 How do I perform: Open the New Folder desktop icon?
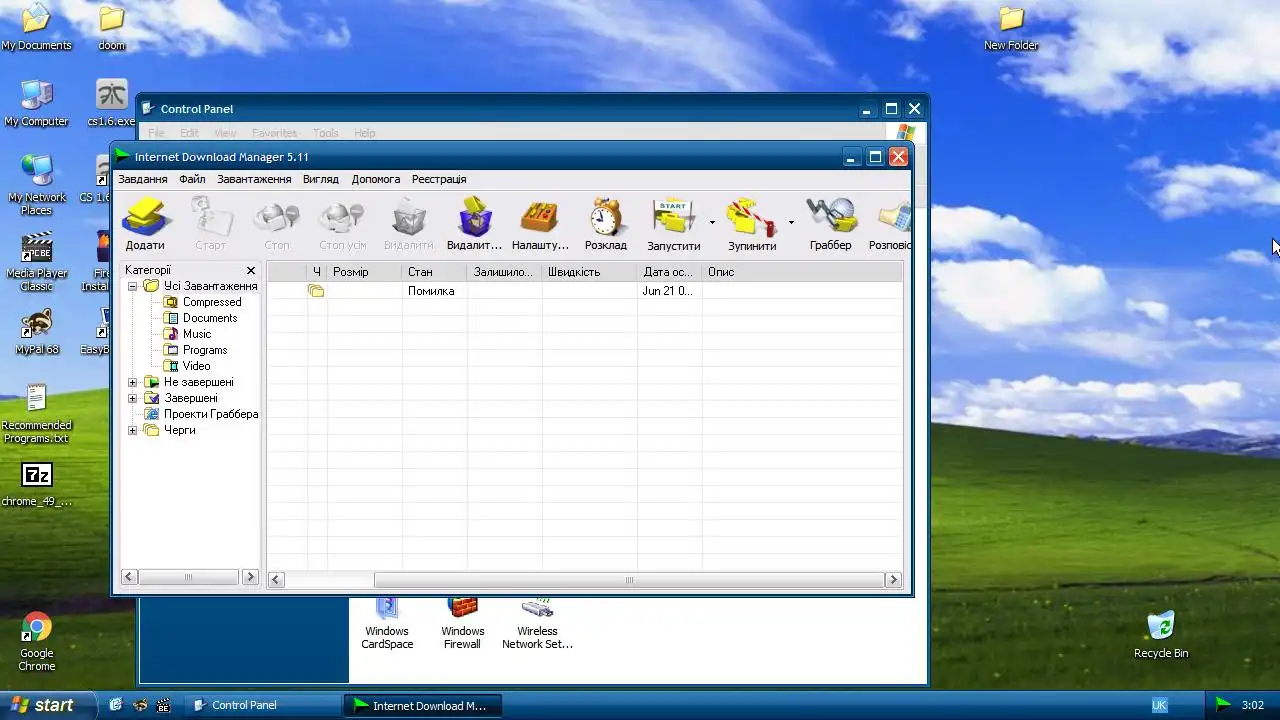click(x=1011, y=28)
